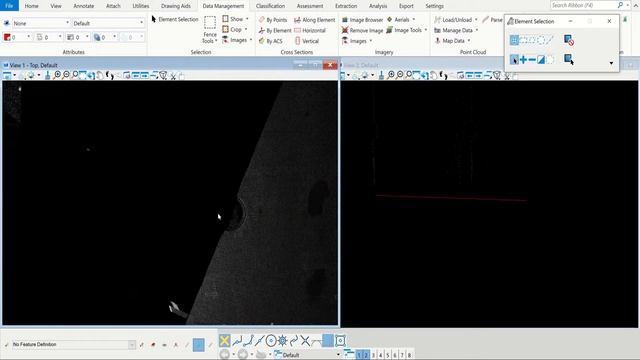Expand the Aerials dropdown

pos(401,19)
